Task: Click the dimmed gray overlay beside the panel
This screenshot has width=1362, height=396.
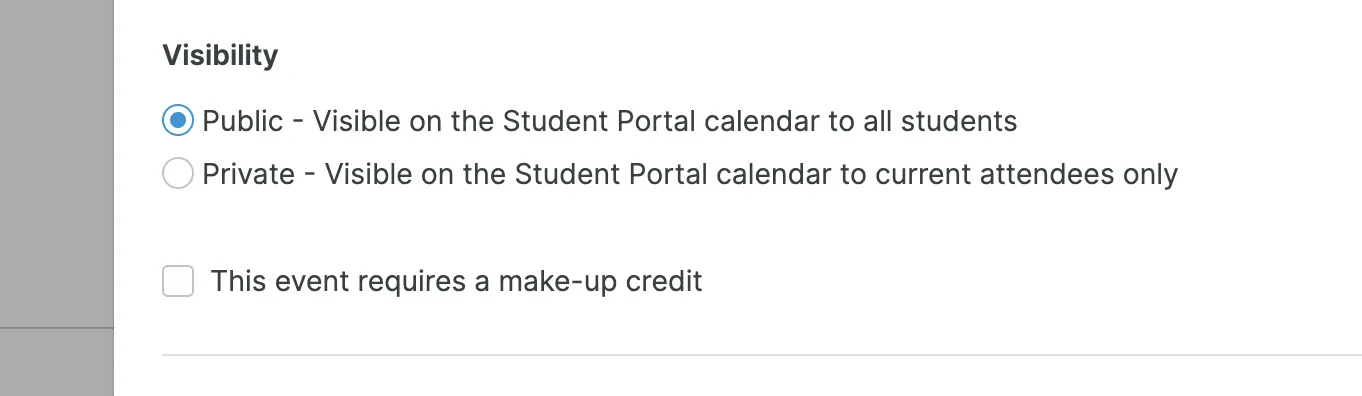Action: coord(57,160)
